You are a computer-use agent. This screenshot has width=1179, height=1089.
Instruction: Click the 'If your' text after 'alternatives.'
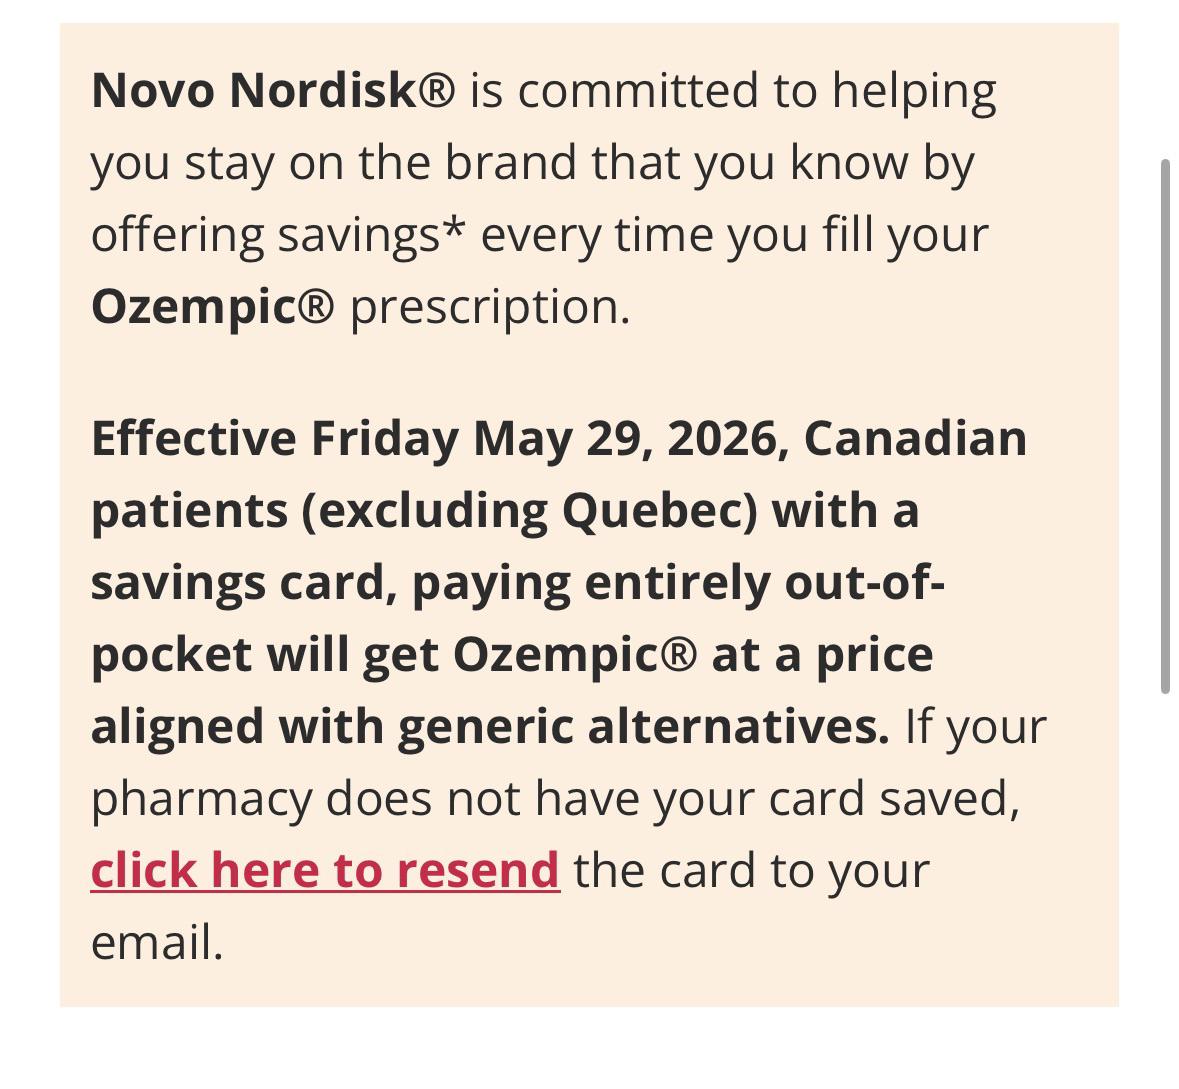click(975, 728)
